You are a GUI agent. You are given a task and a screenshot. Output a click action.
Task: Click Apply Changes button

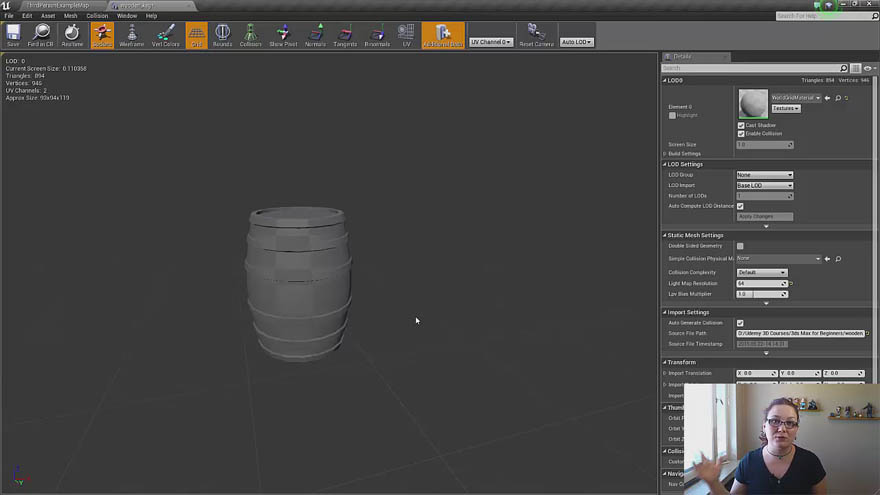[x=764, y=217]
